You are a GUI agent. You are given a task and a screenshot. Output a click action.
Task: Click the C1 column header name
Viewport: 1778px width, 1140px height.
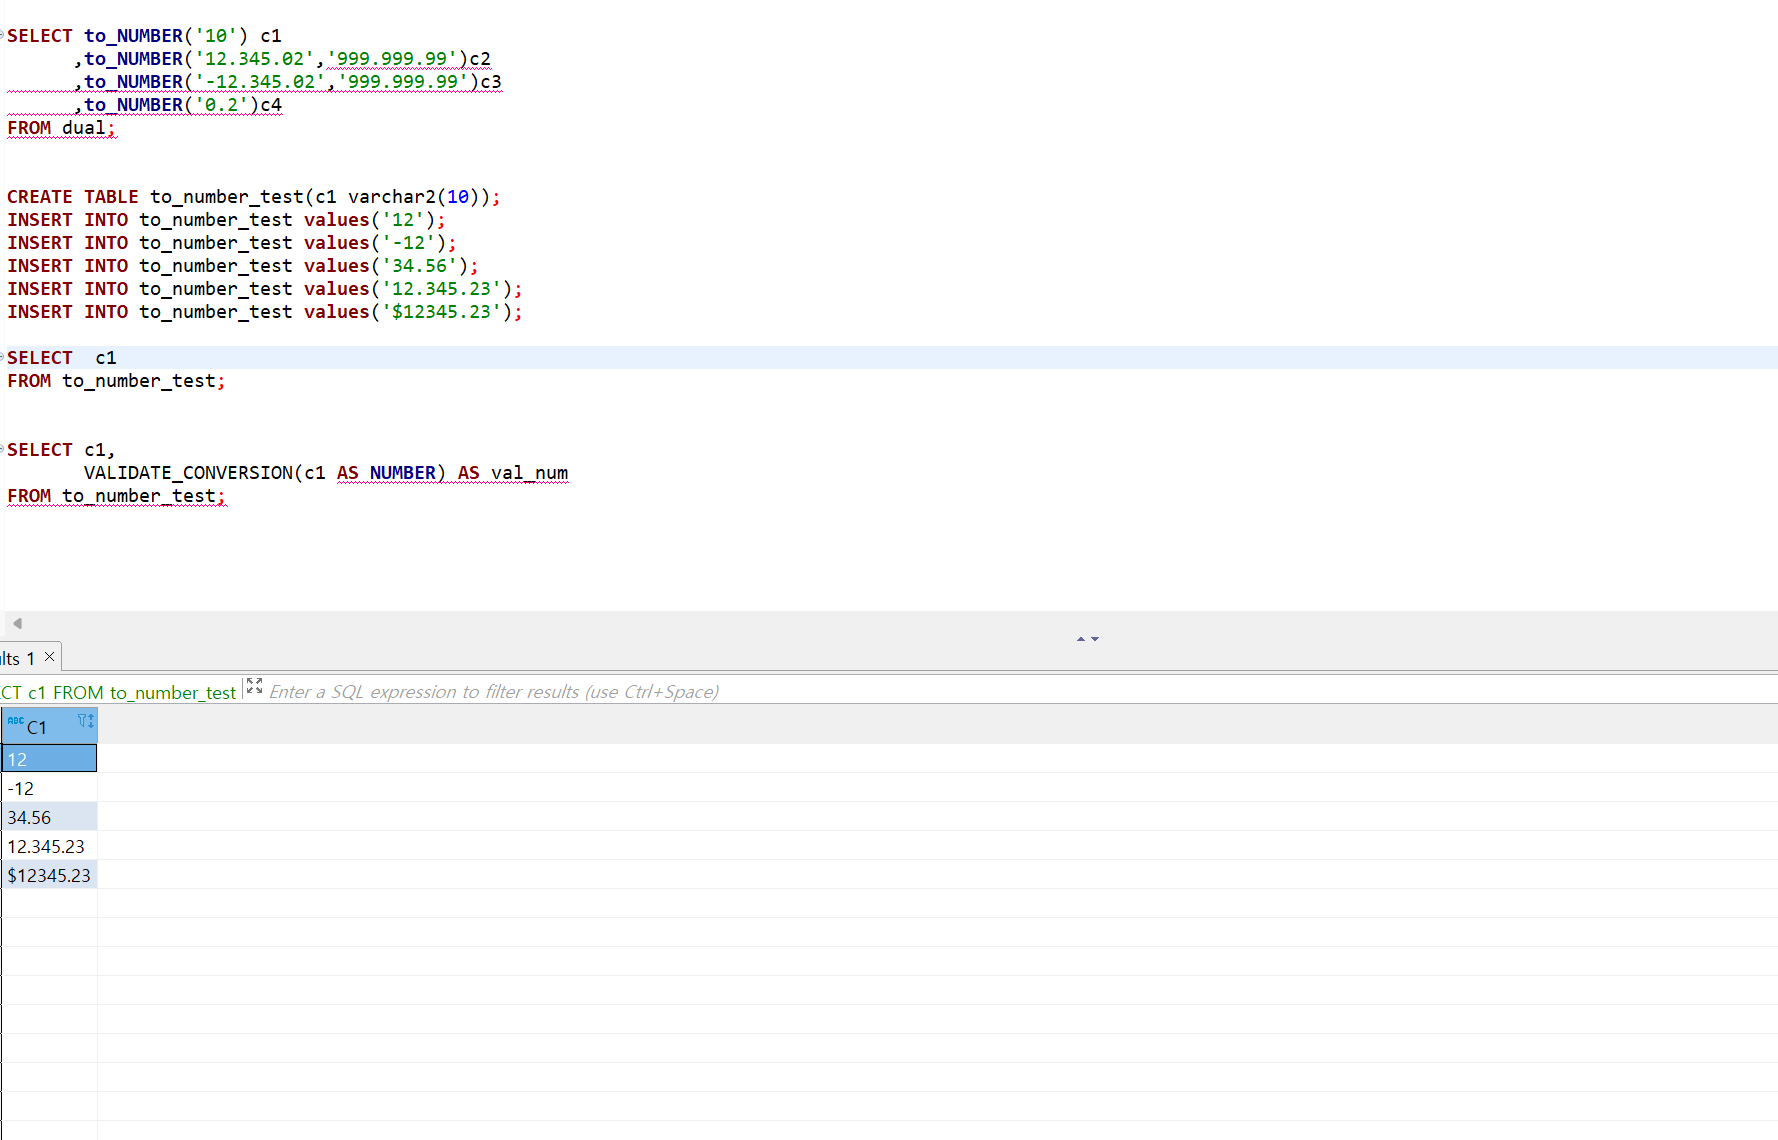[37, 727]
